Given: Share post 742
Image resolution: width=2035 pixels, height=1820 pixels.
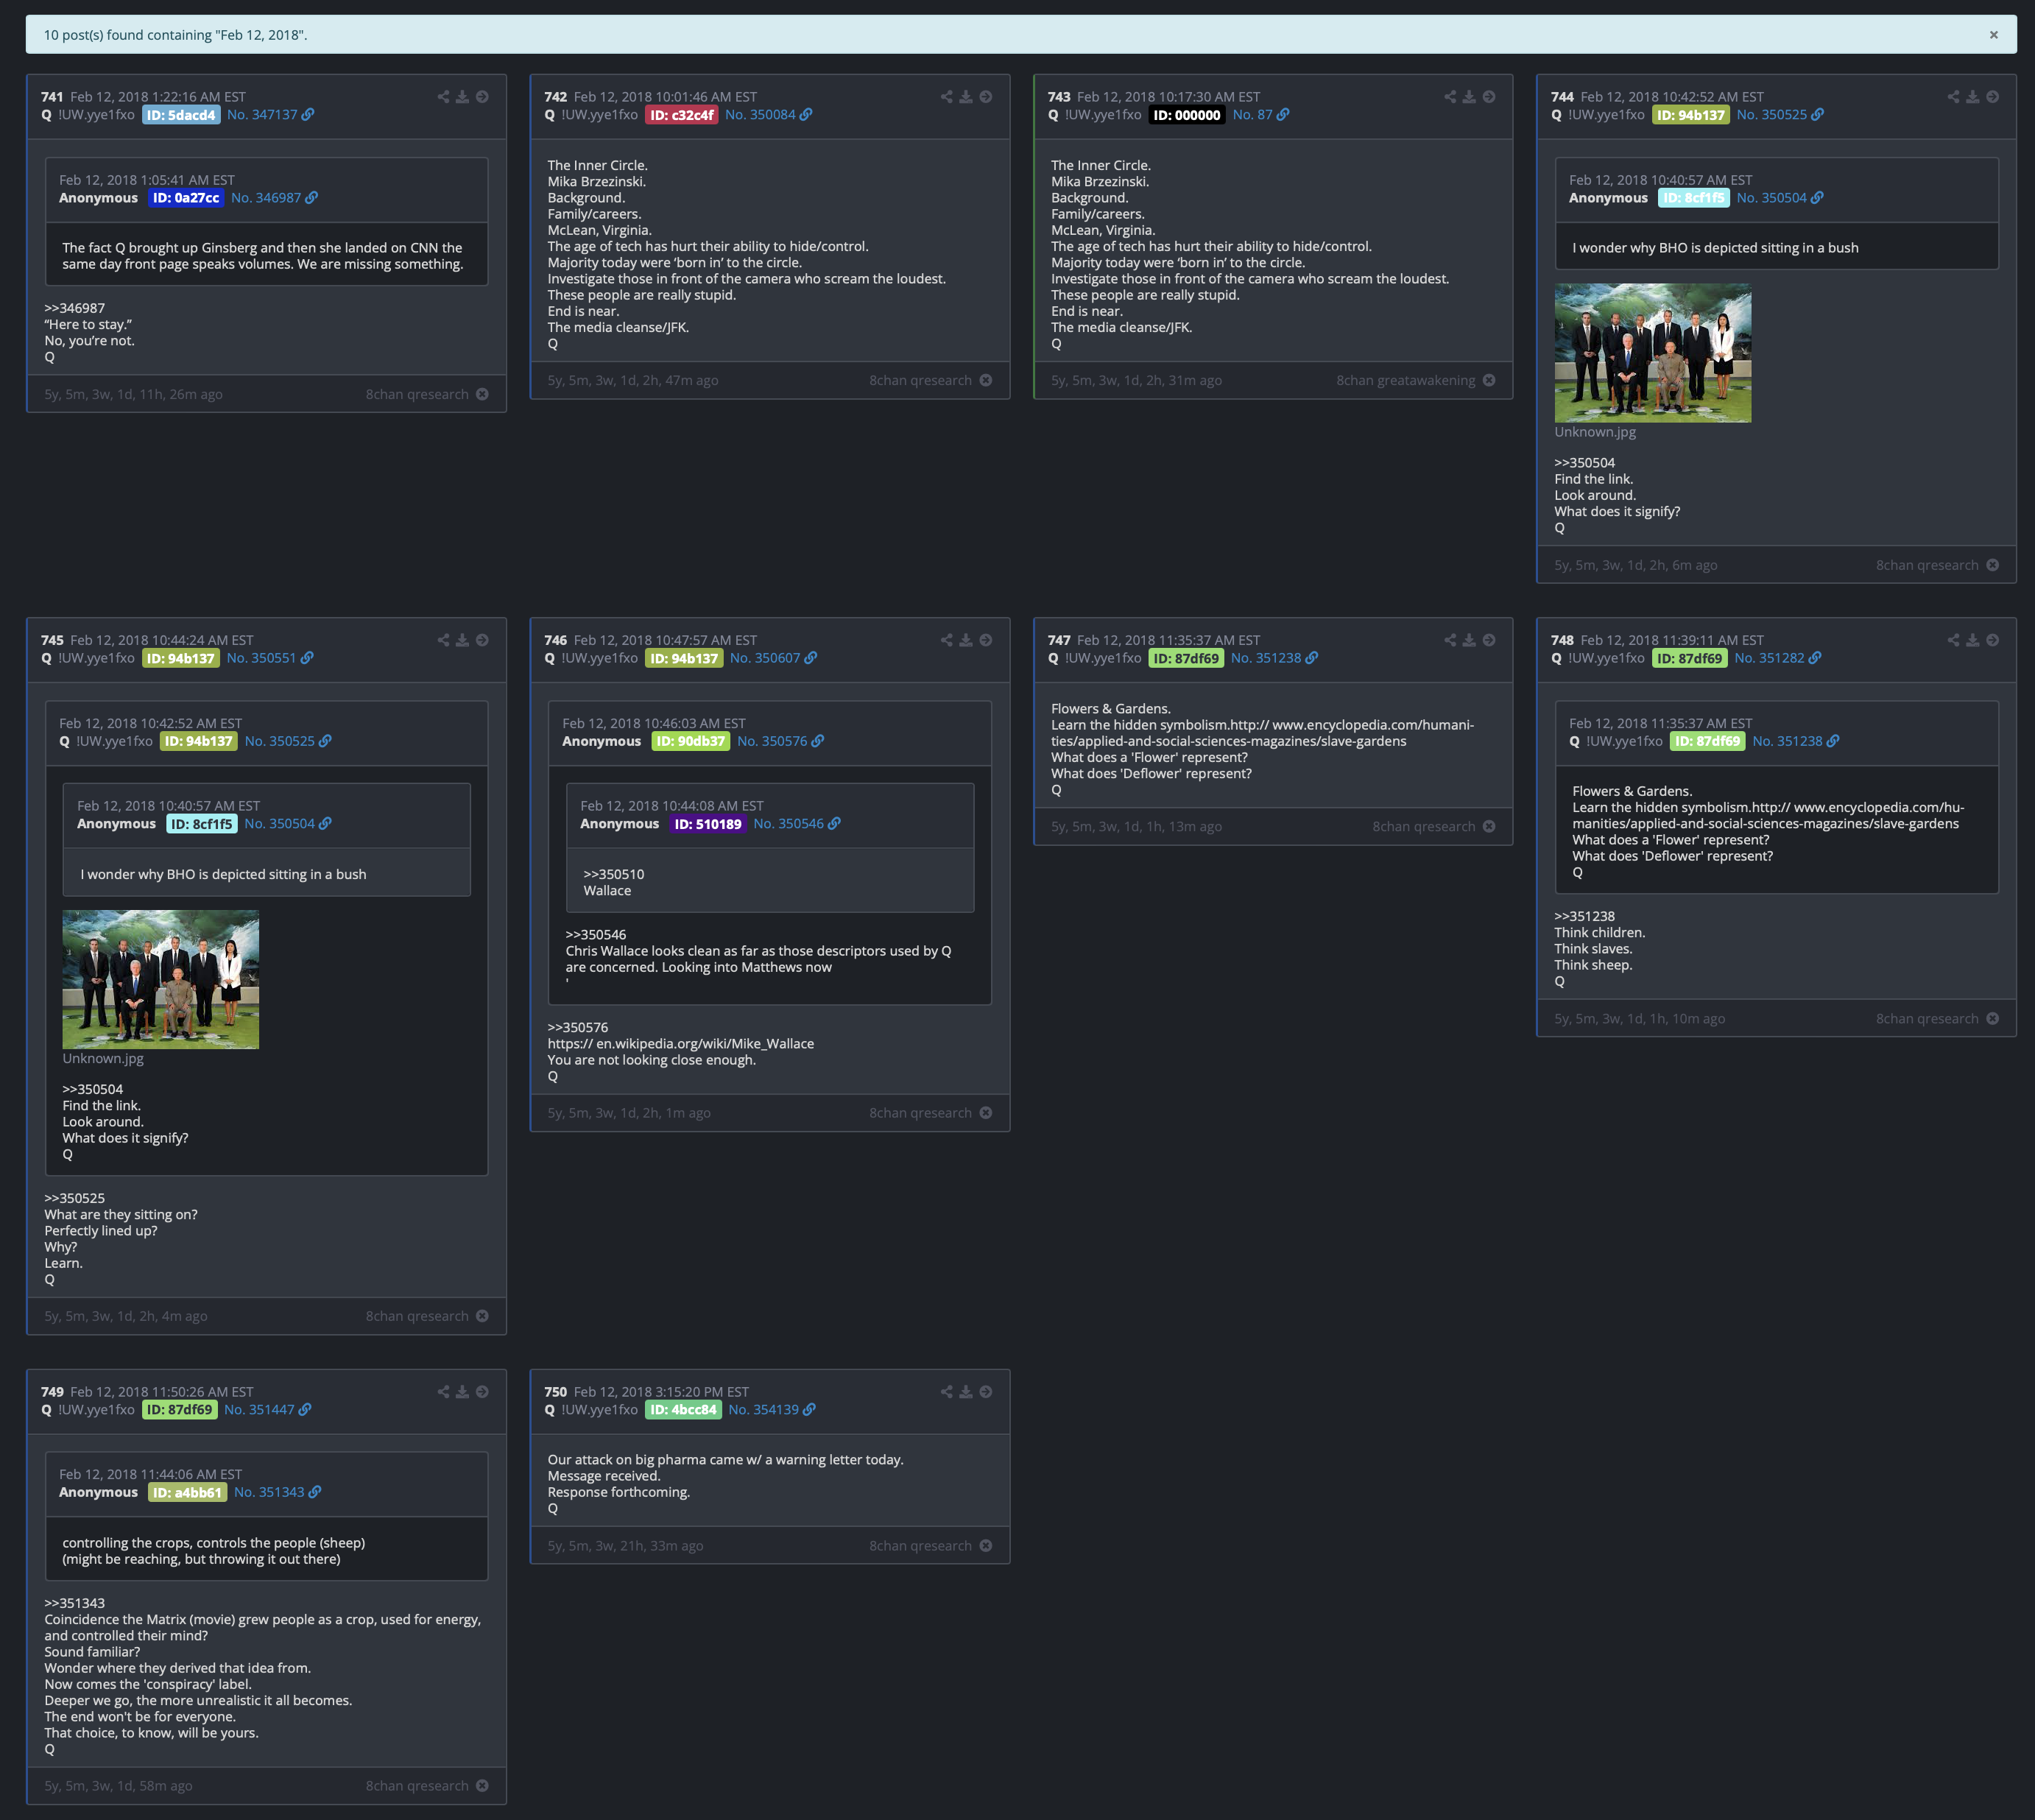Looking at the screenshot, I should pyautogui.click(x=946, y=97).
